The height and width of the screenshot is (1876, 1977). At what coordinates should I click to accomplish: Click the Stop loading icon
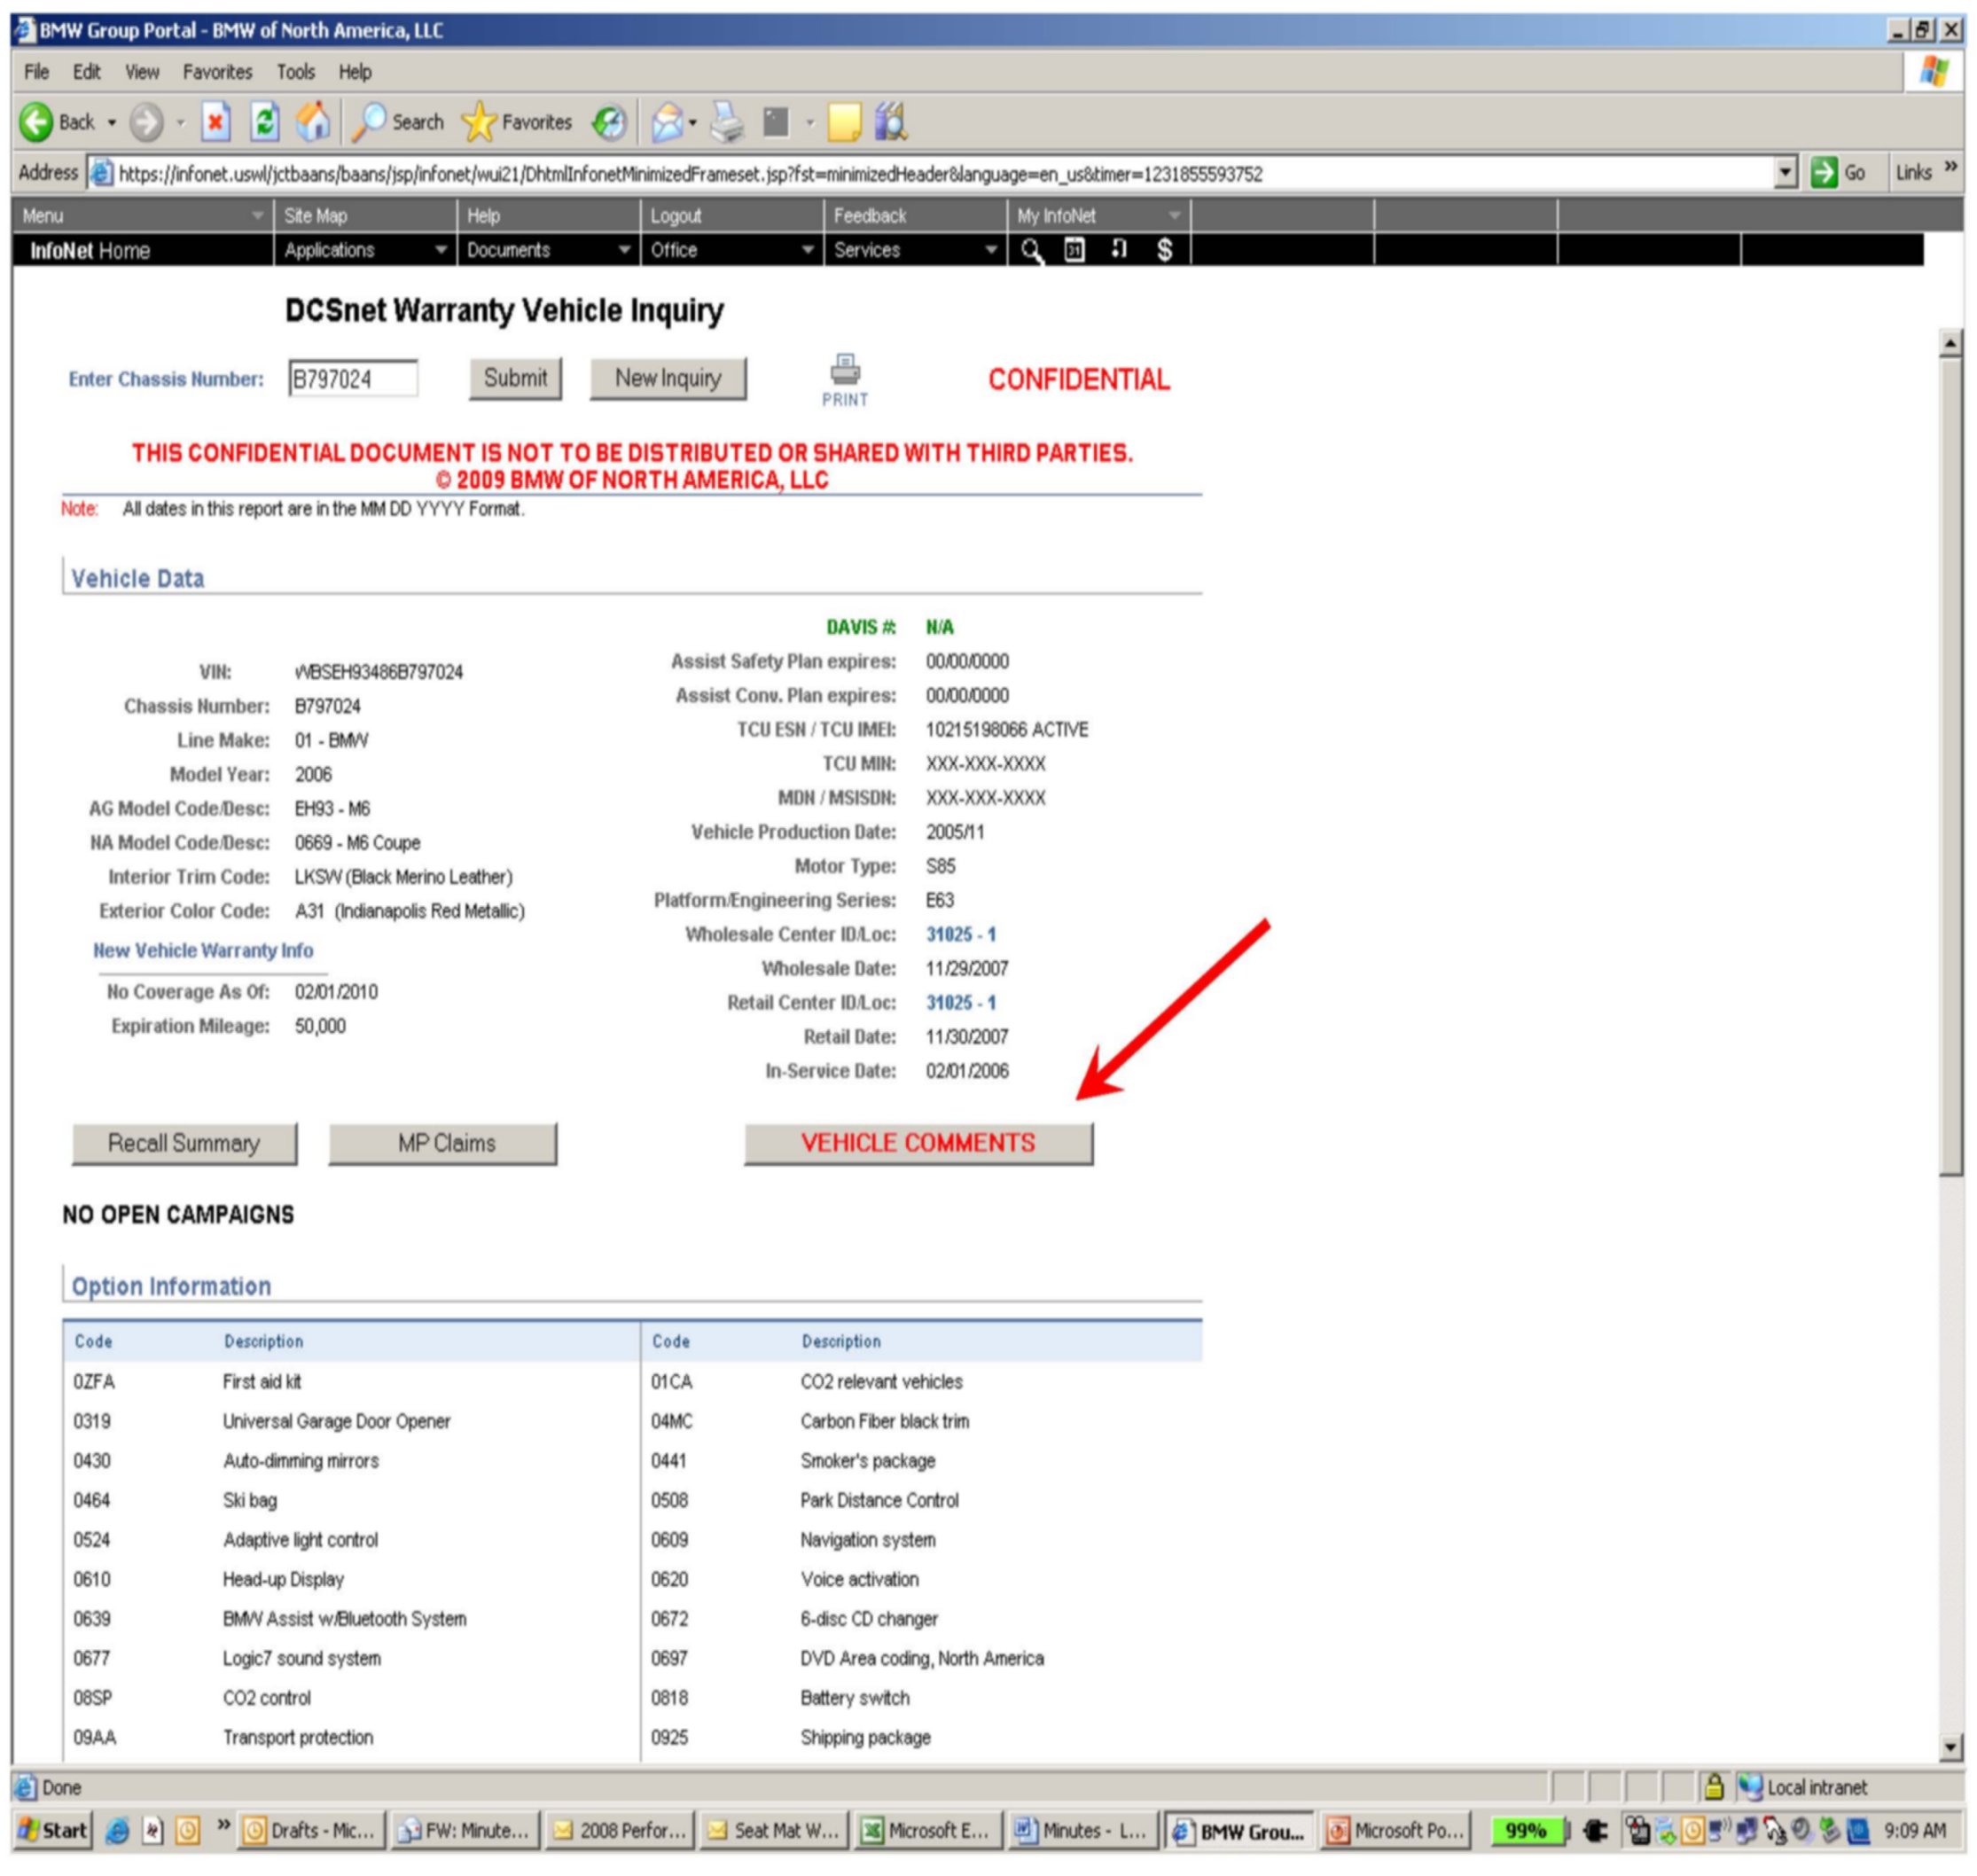[215, 123]
